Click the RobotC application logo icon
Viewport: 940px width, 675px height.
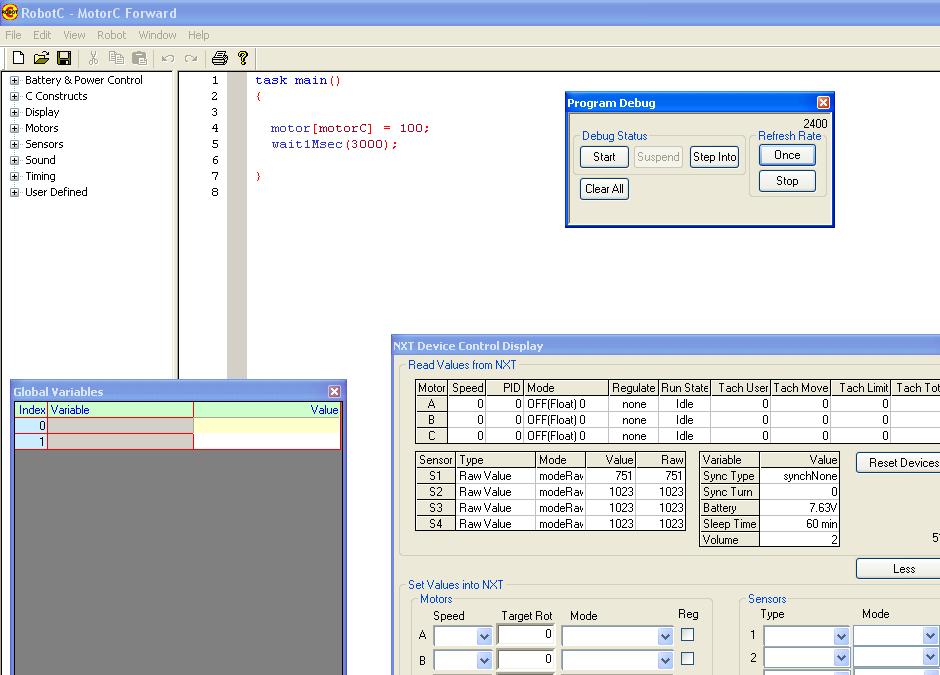tap(10, 12)
